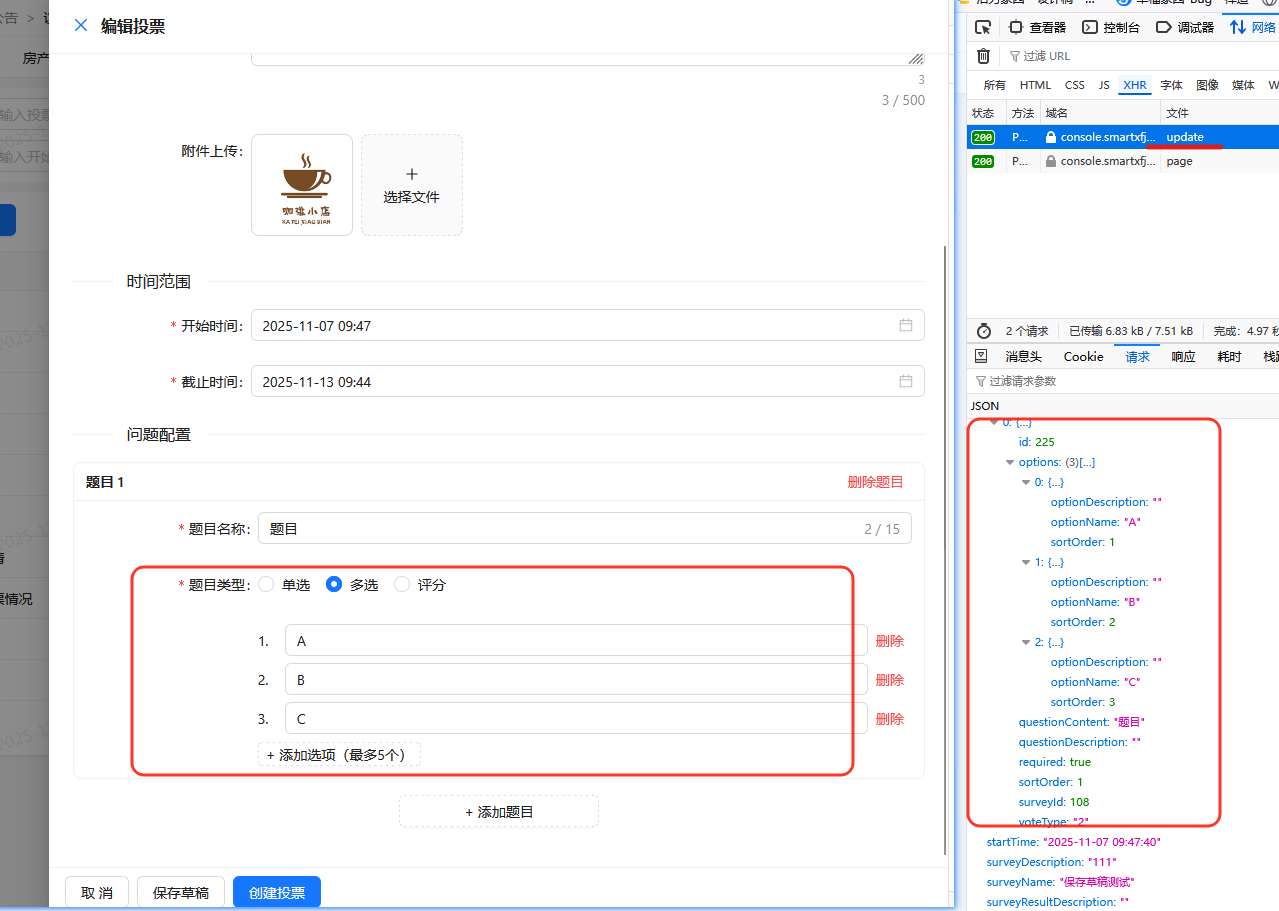This screenshot has height=911, width=1279.
Task: Expand the 1 option node details
Action: (1026, 562)
